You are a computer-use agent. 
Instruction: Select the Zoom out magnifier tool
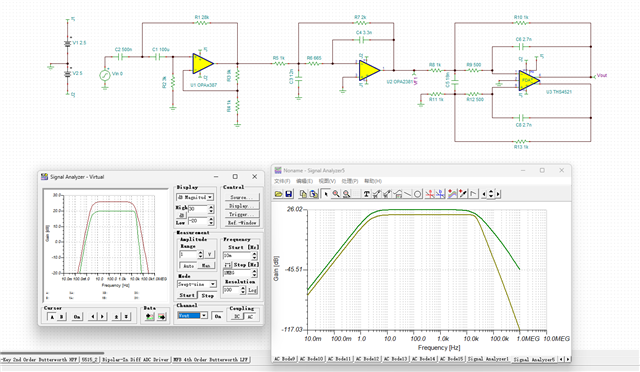coord(347,194)
